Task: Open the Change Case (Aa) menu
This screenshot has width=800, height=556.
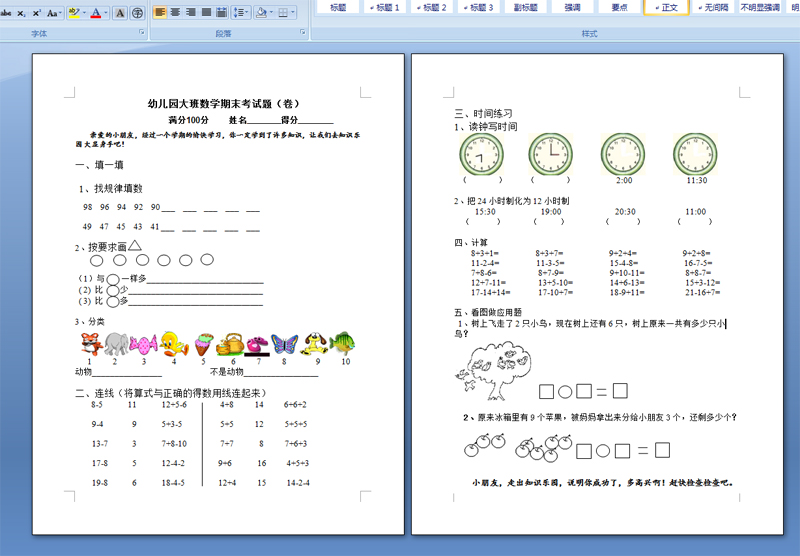Action: [54, 13]
